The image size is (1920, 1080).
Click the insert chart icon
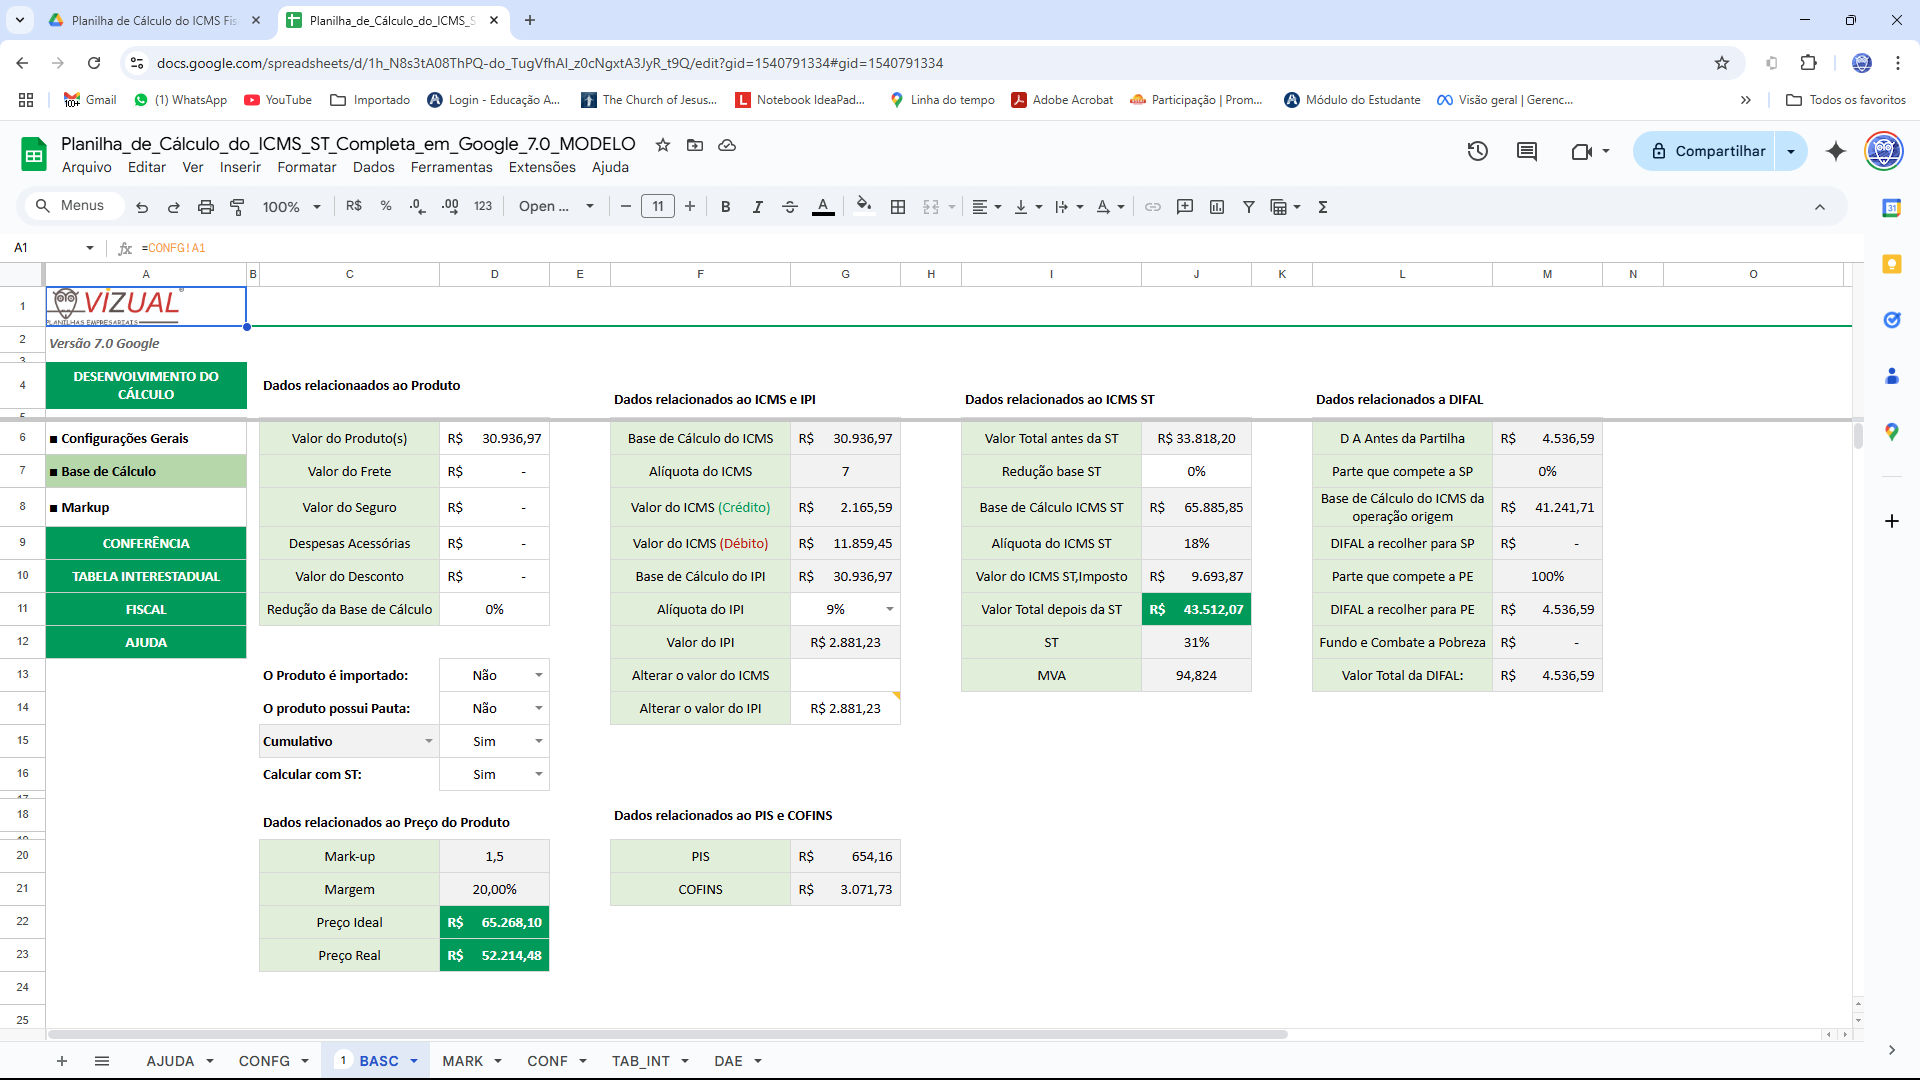(x=1217, y=207)
